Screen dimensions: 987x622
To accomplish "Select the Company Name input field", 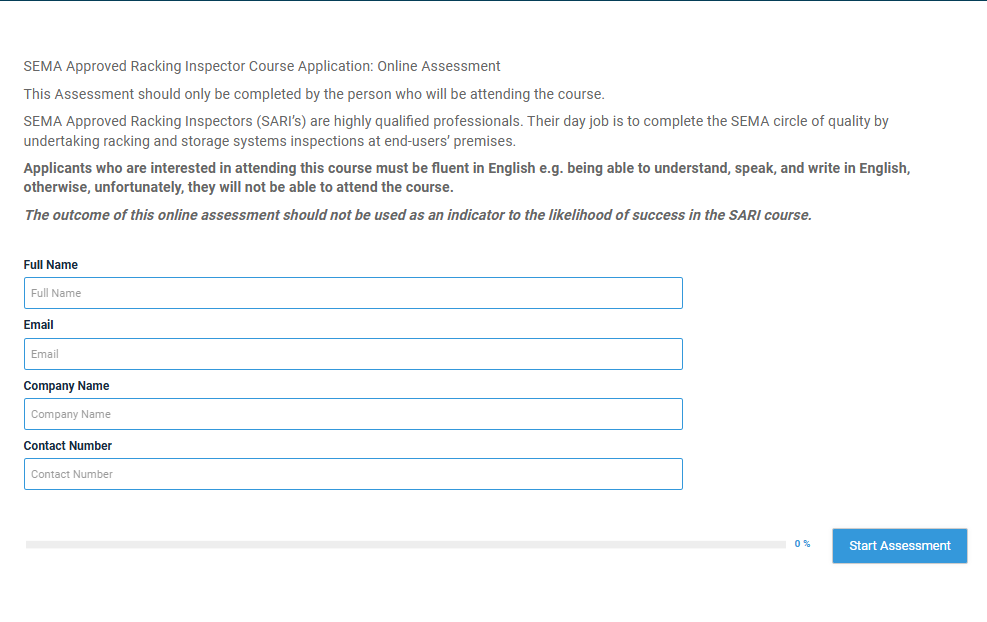I will coord(353,414).
